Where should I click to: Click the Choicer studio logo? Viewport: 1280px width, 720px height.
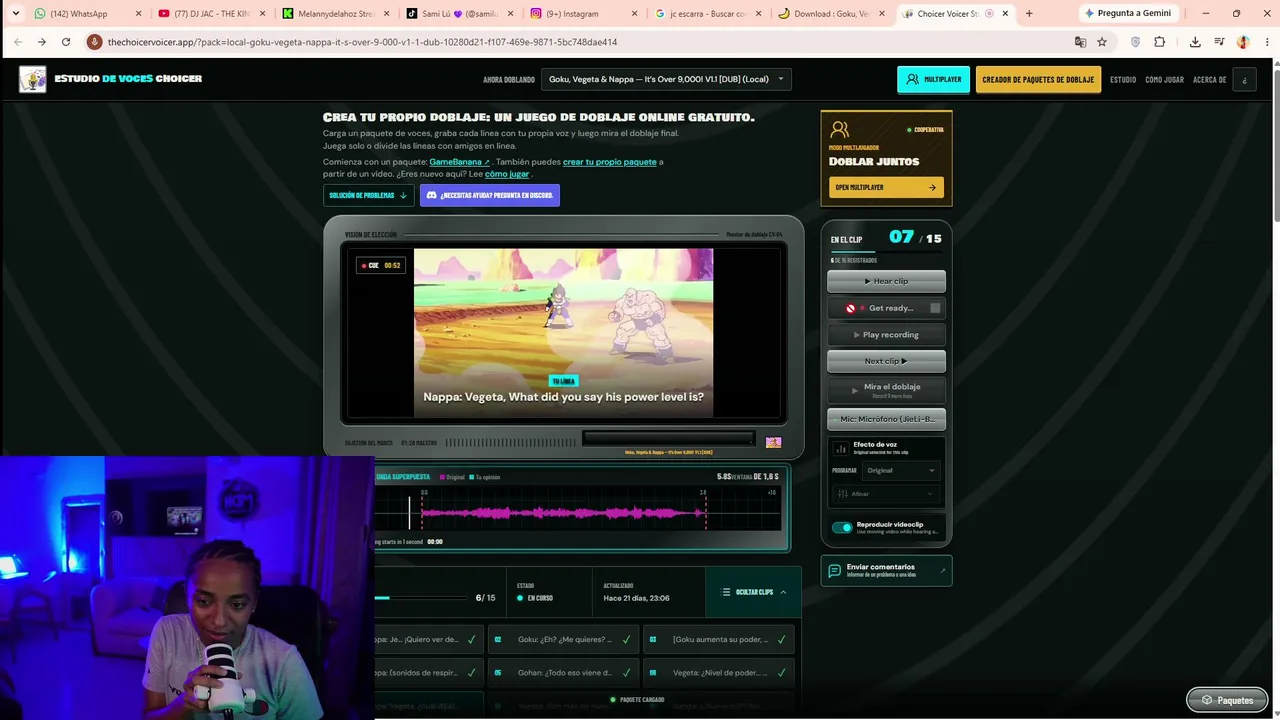(33, 79)
